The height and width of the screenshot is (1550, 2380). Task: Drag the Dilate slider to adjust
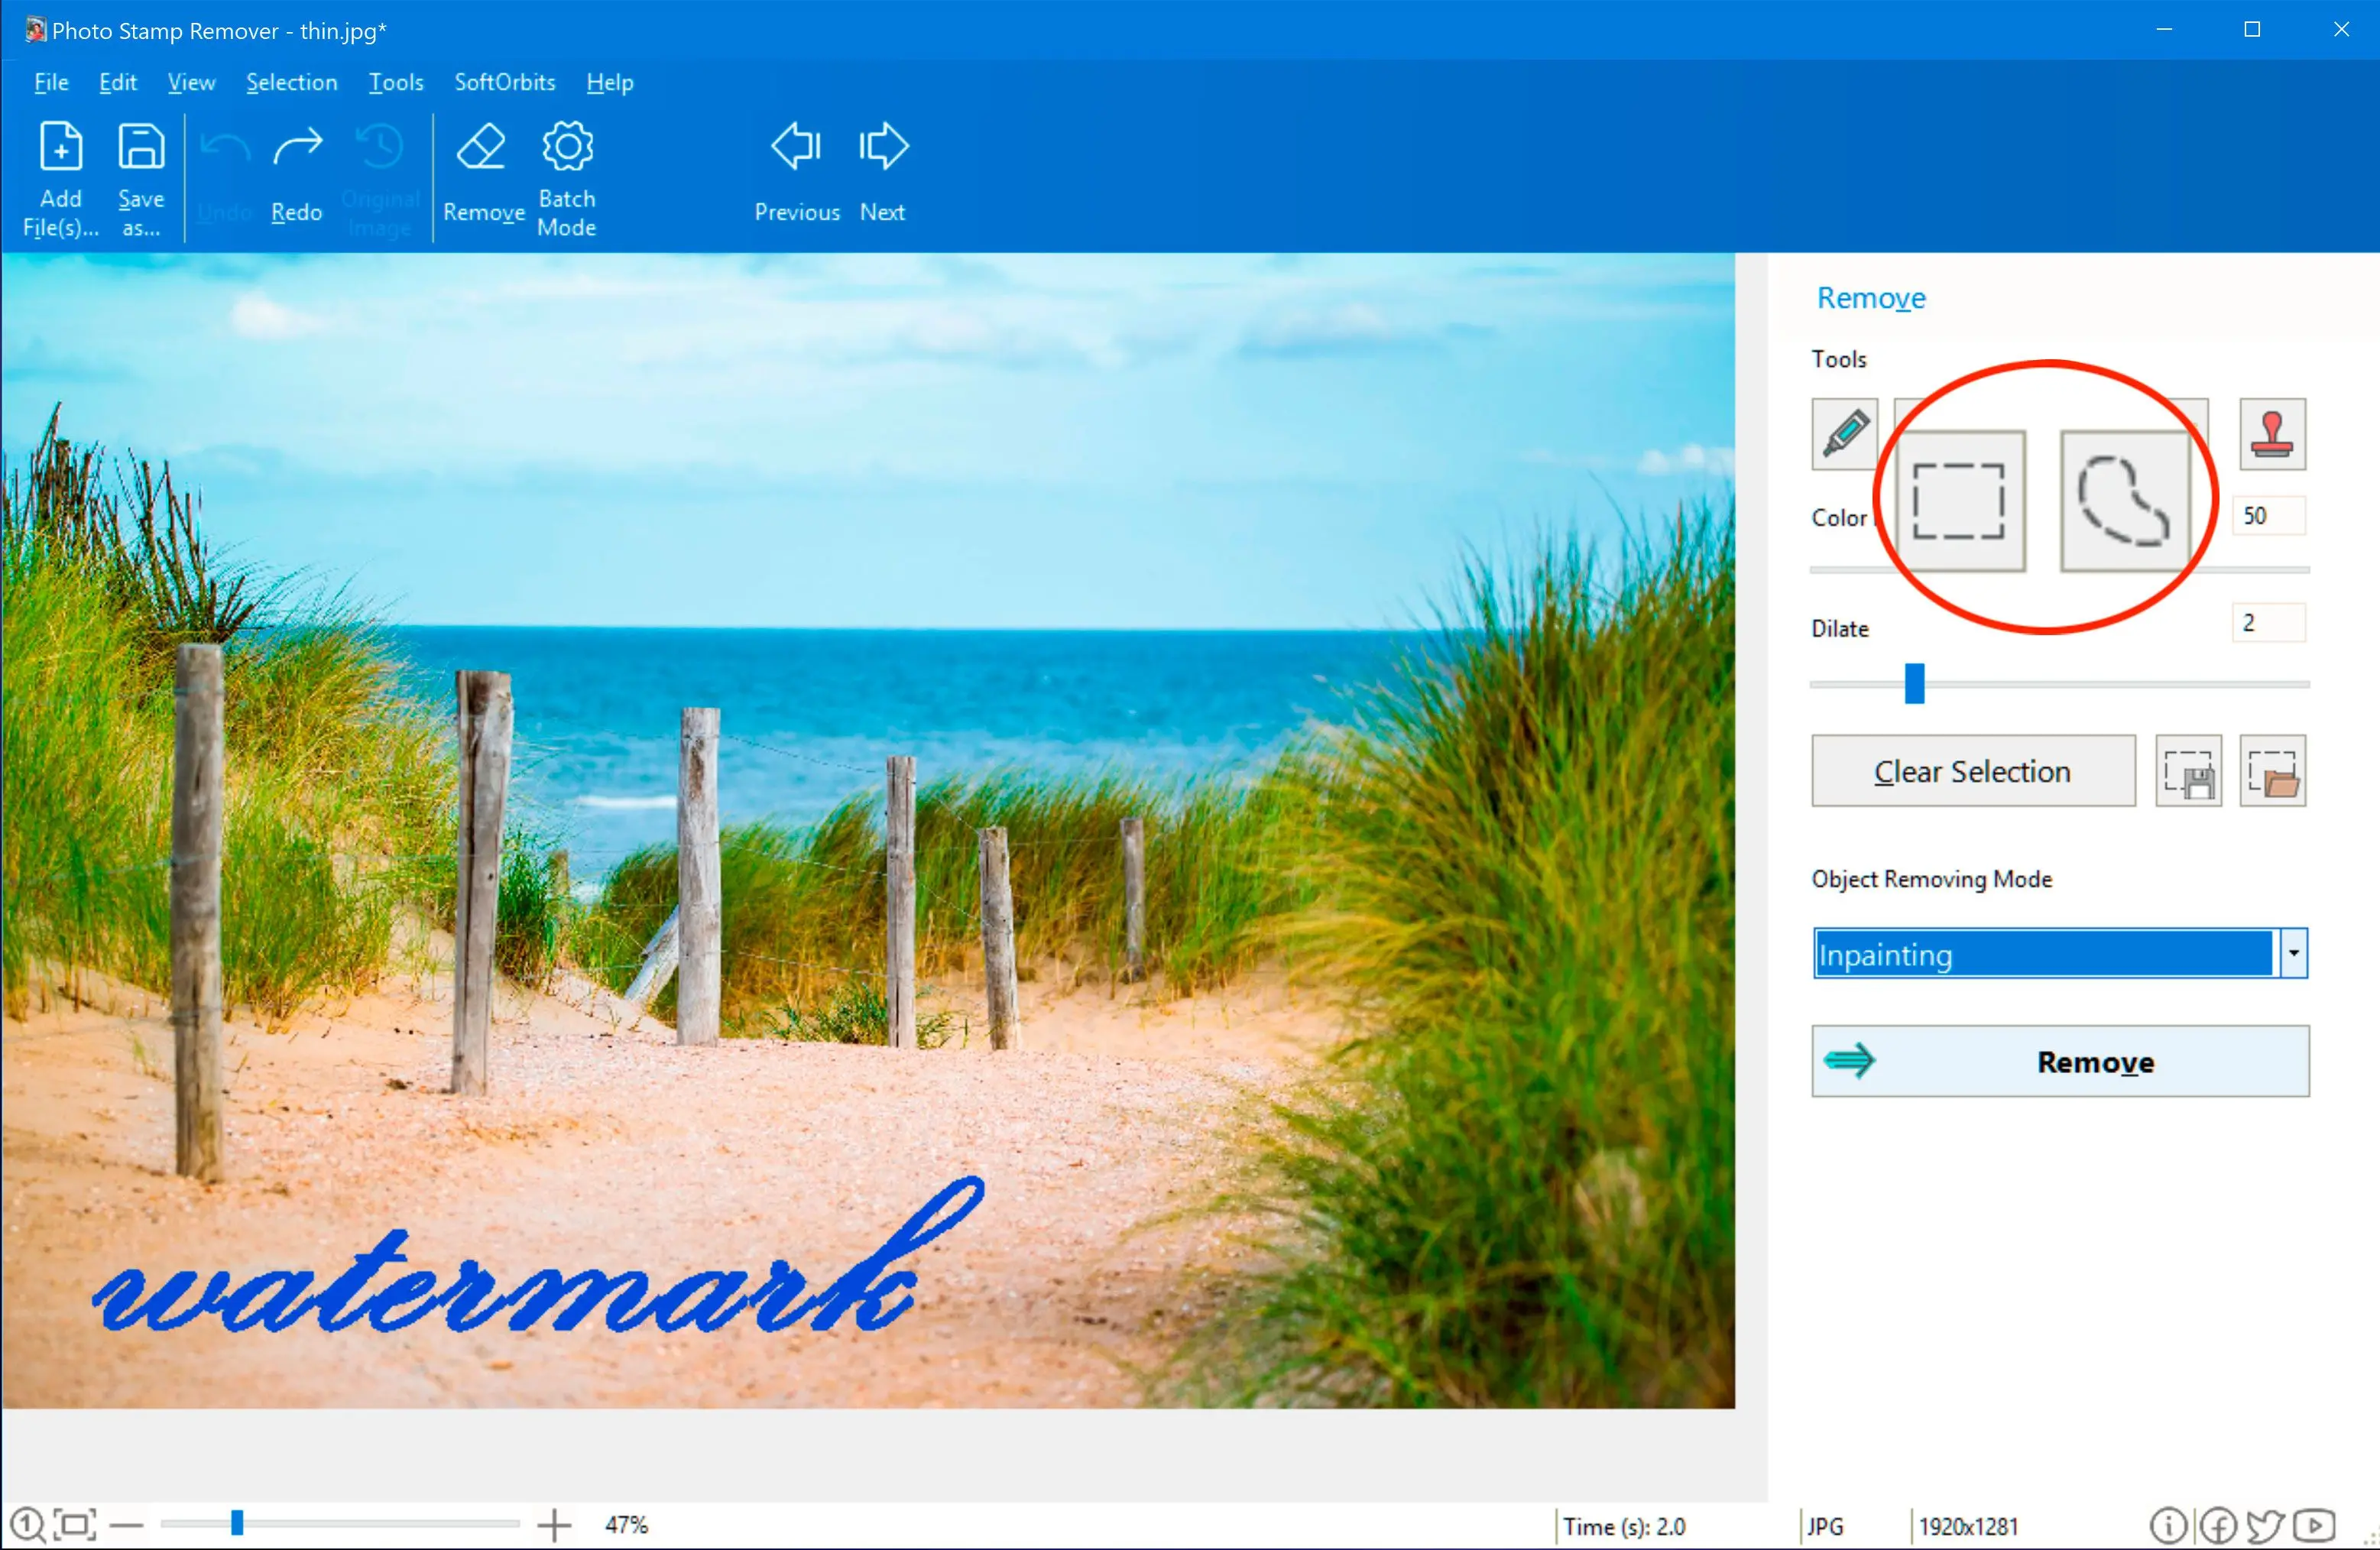(1911, 682)
